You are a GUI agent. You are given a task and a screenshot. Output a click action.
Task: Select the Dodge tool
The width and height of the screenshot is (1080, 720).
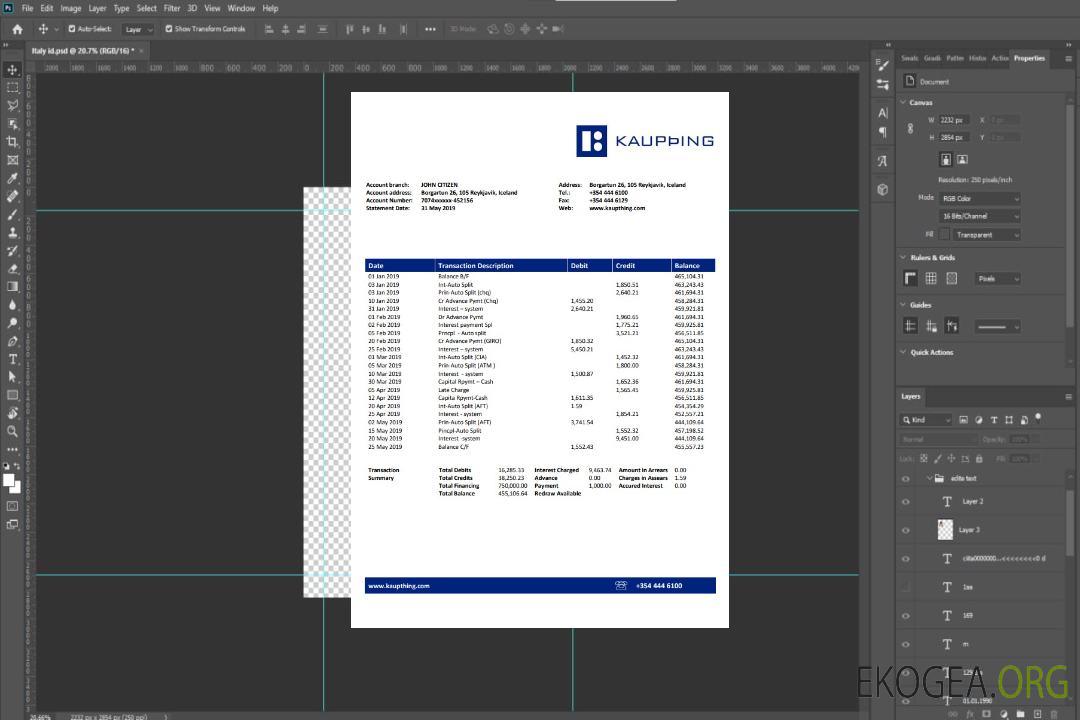(12, 322)
